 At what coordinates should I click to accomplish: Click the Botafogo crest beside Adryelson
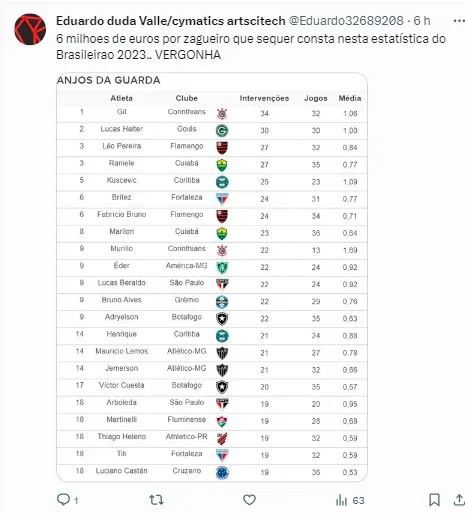[222, 319]
